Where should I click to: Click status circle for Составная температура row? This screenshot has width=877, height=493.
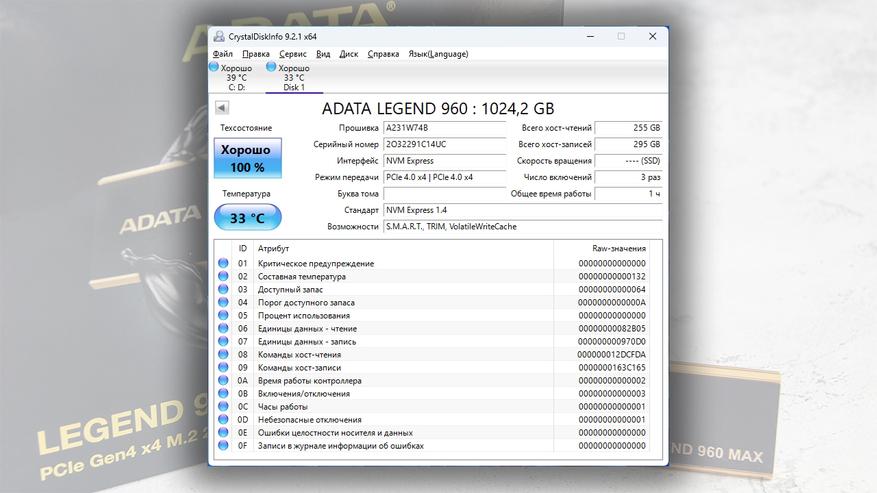click(x=223, y=276)
